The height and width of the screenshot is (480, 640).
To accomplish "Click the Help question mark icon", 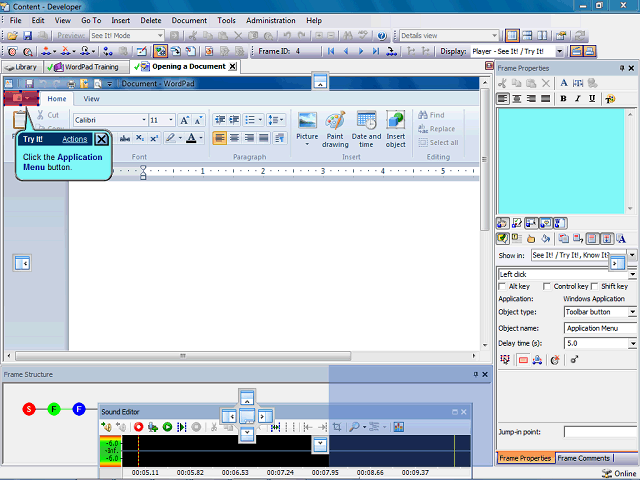I will [382, 36].
